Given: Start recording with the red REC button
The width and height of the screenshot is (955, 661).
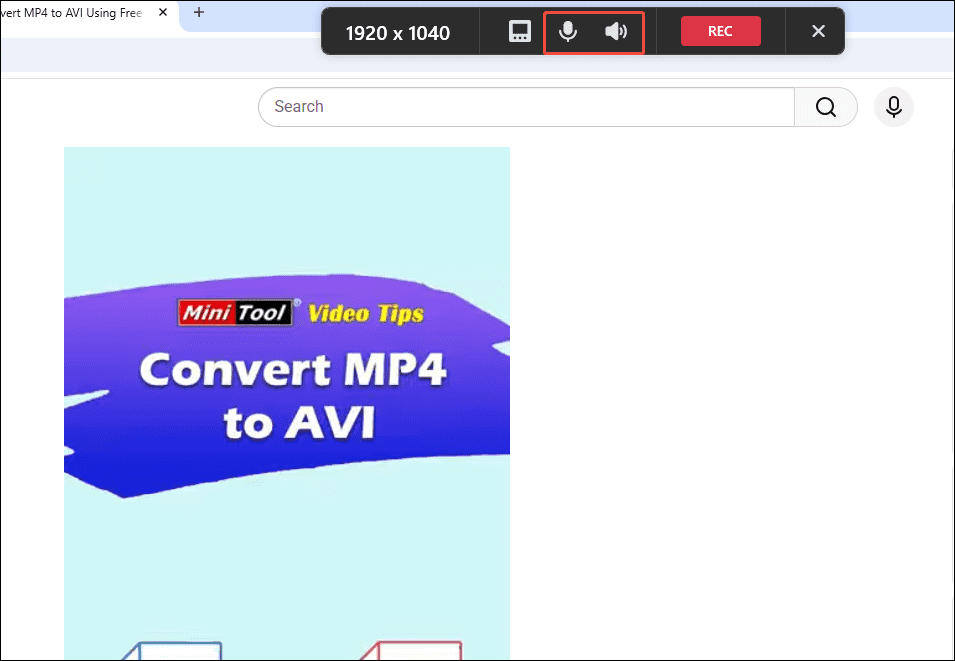Looking at the screenshot, I should pos(721,31).
